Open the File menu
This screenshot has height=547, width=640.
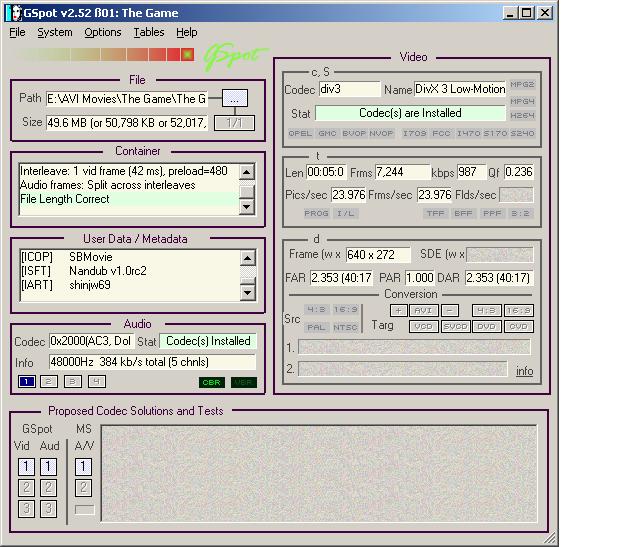pos(17,32)
